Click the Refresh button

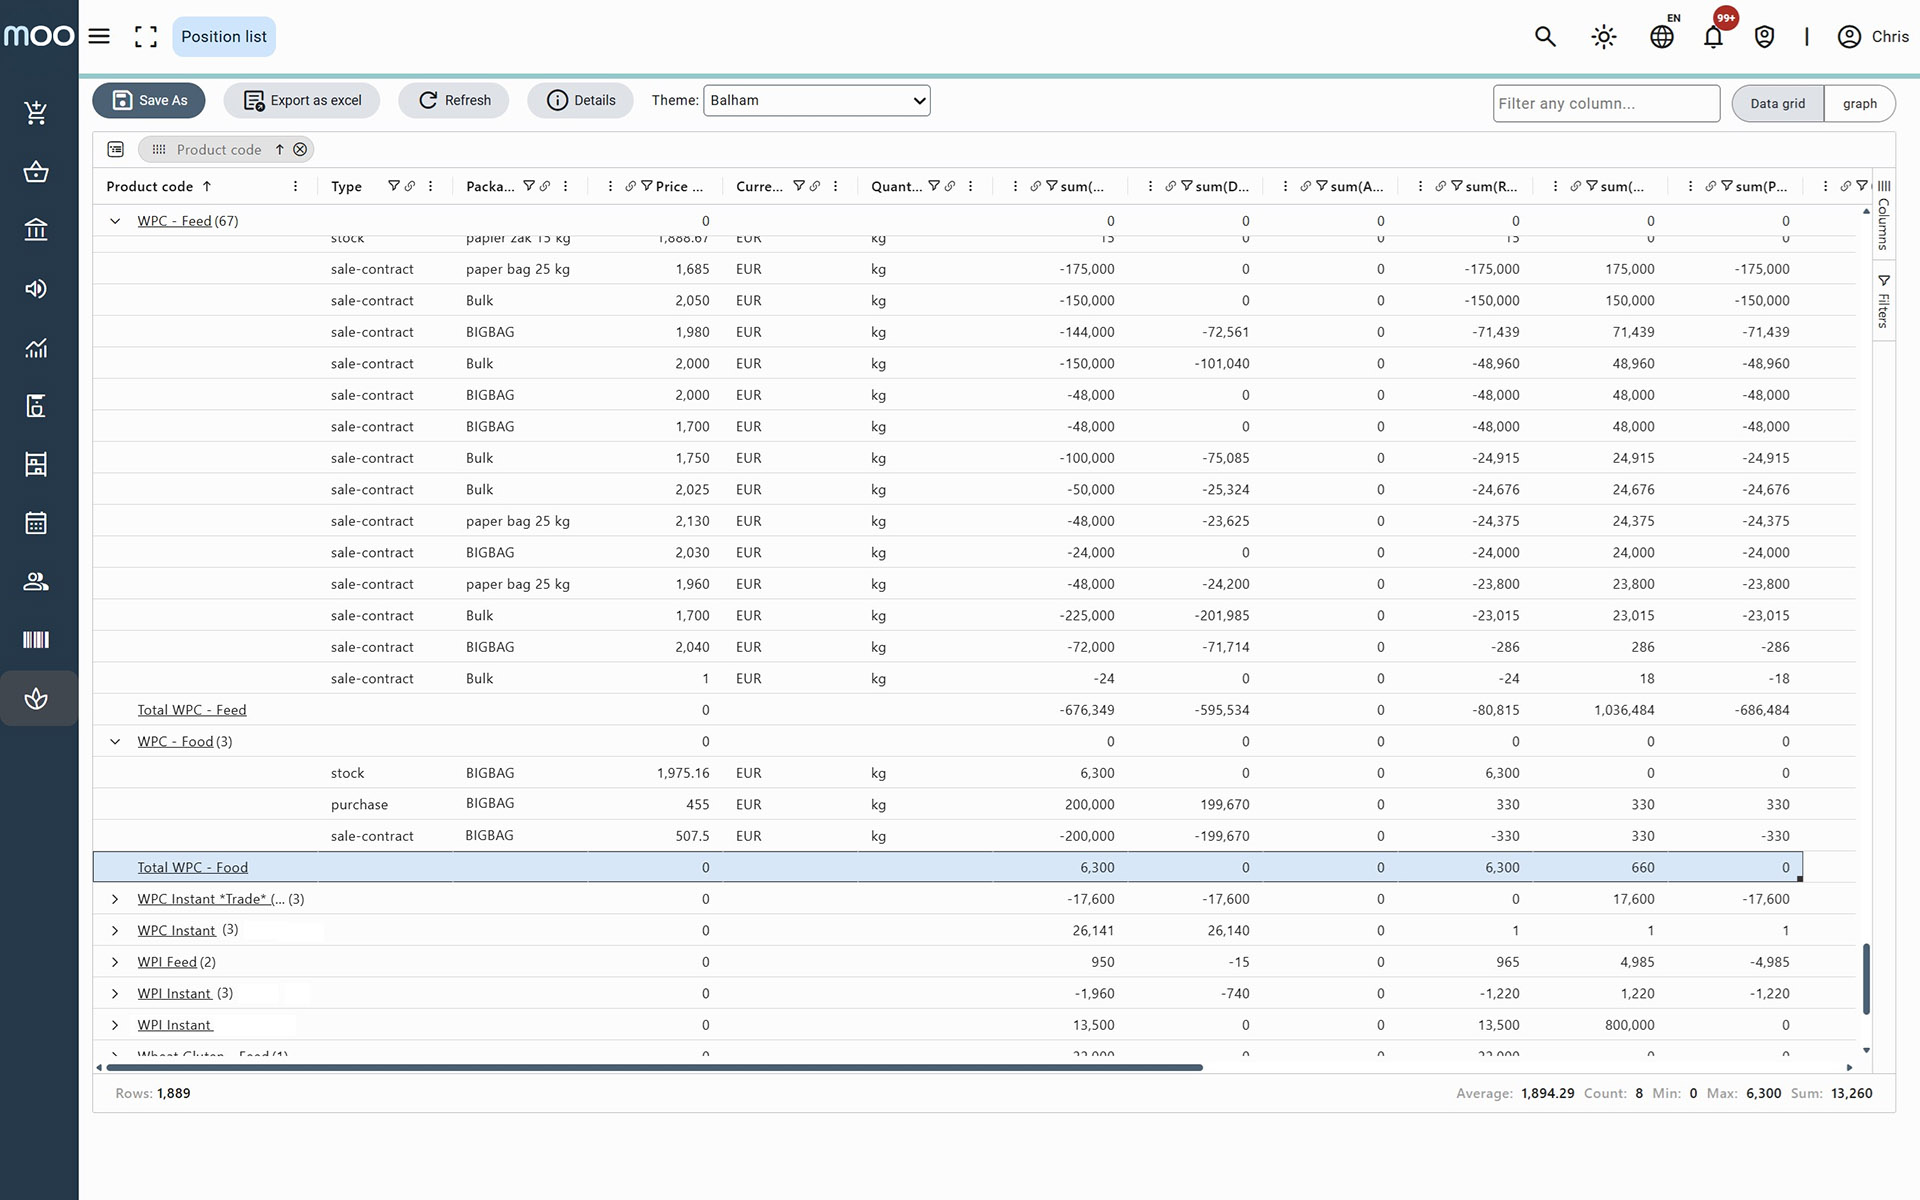click(x=454, y=101)
